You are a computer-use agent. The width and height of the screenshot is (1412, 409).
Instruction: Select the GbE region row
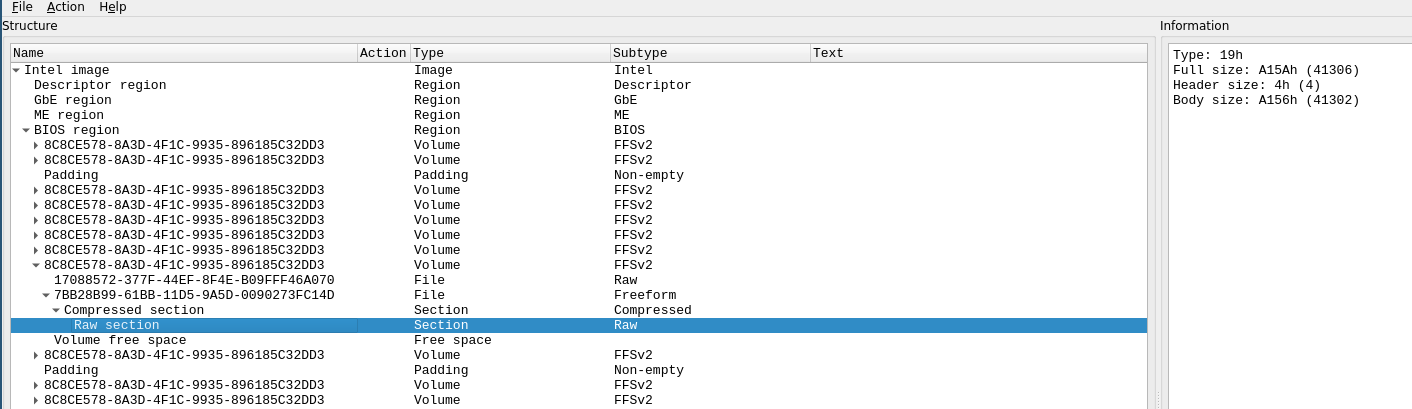pos(579,100)
